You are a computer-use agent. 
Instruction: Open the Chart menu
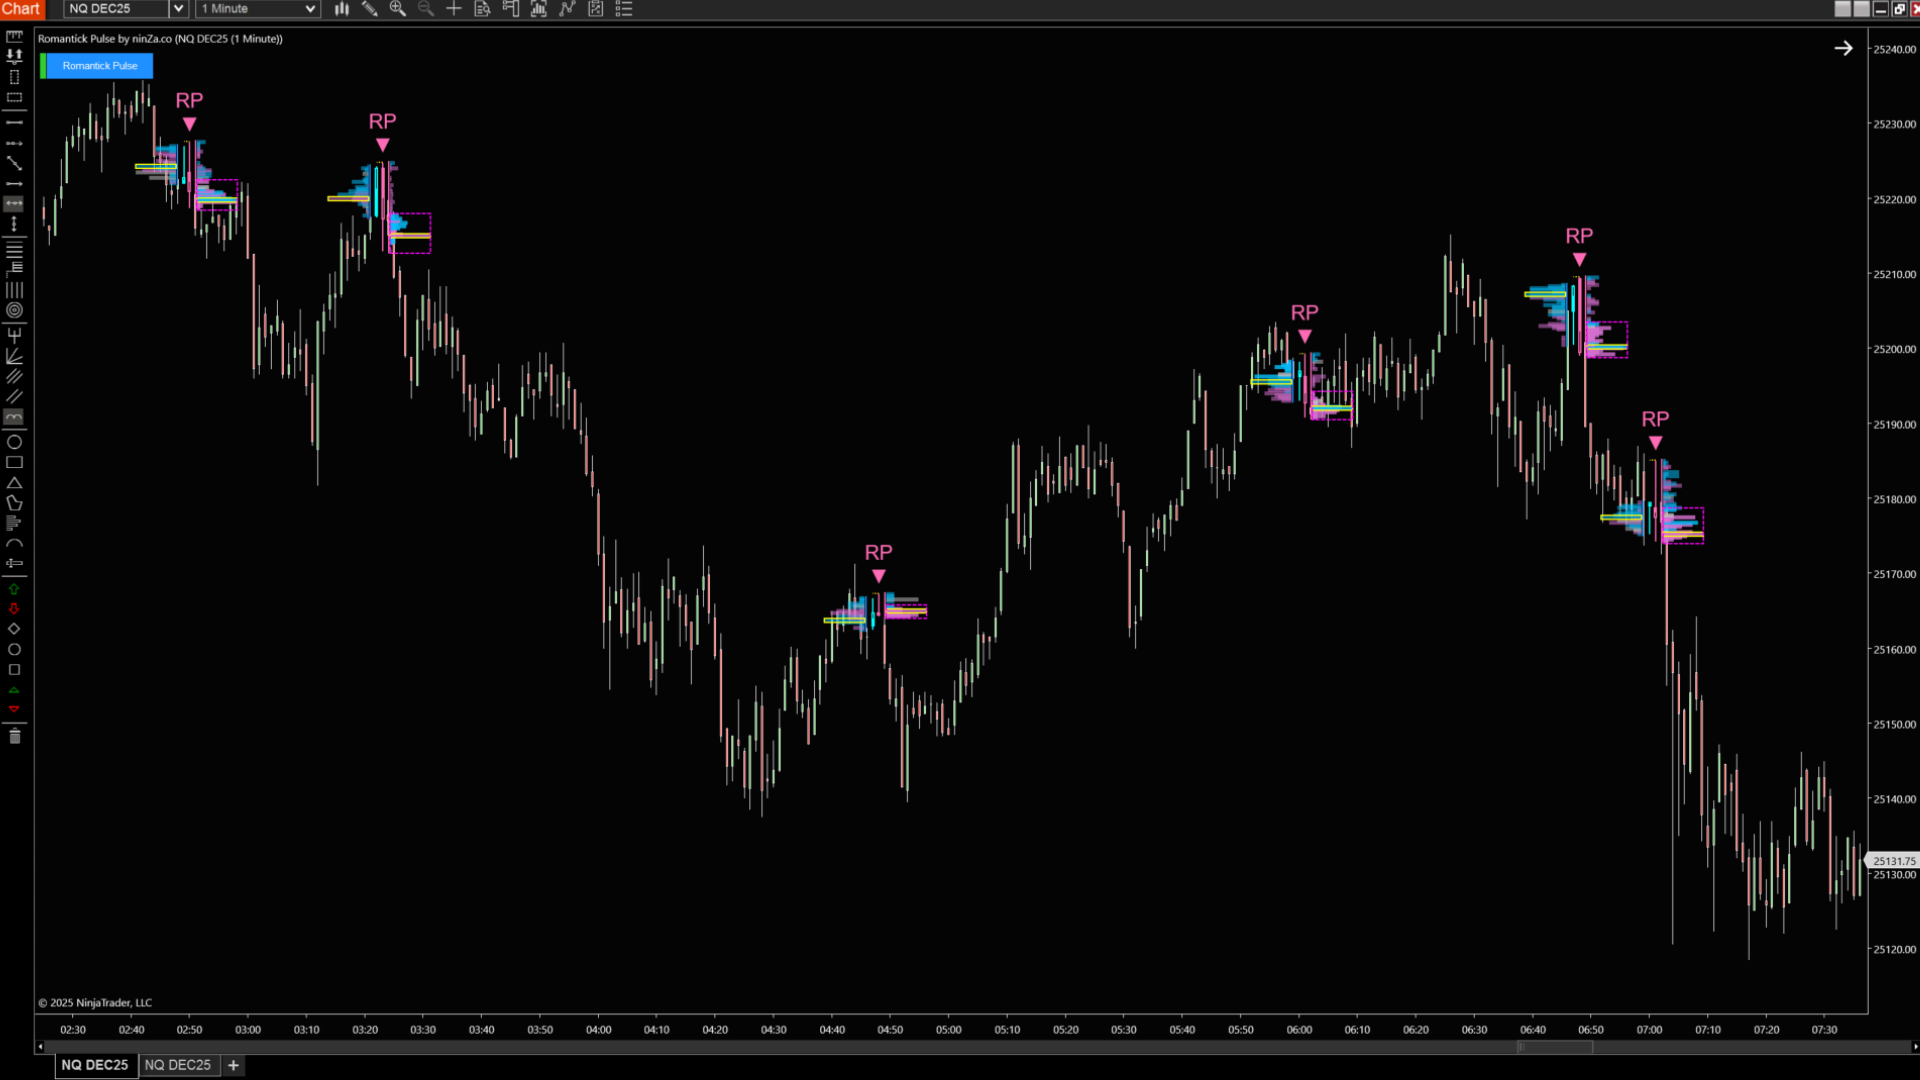[x=21, y=9]
